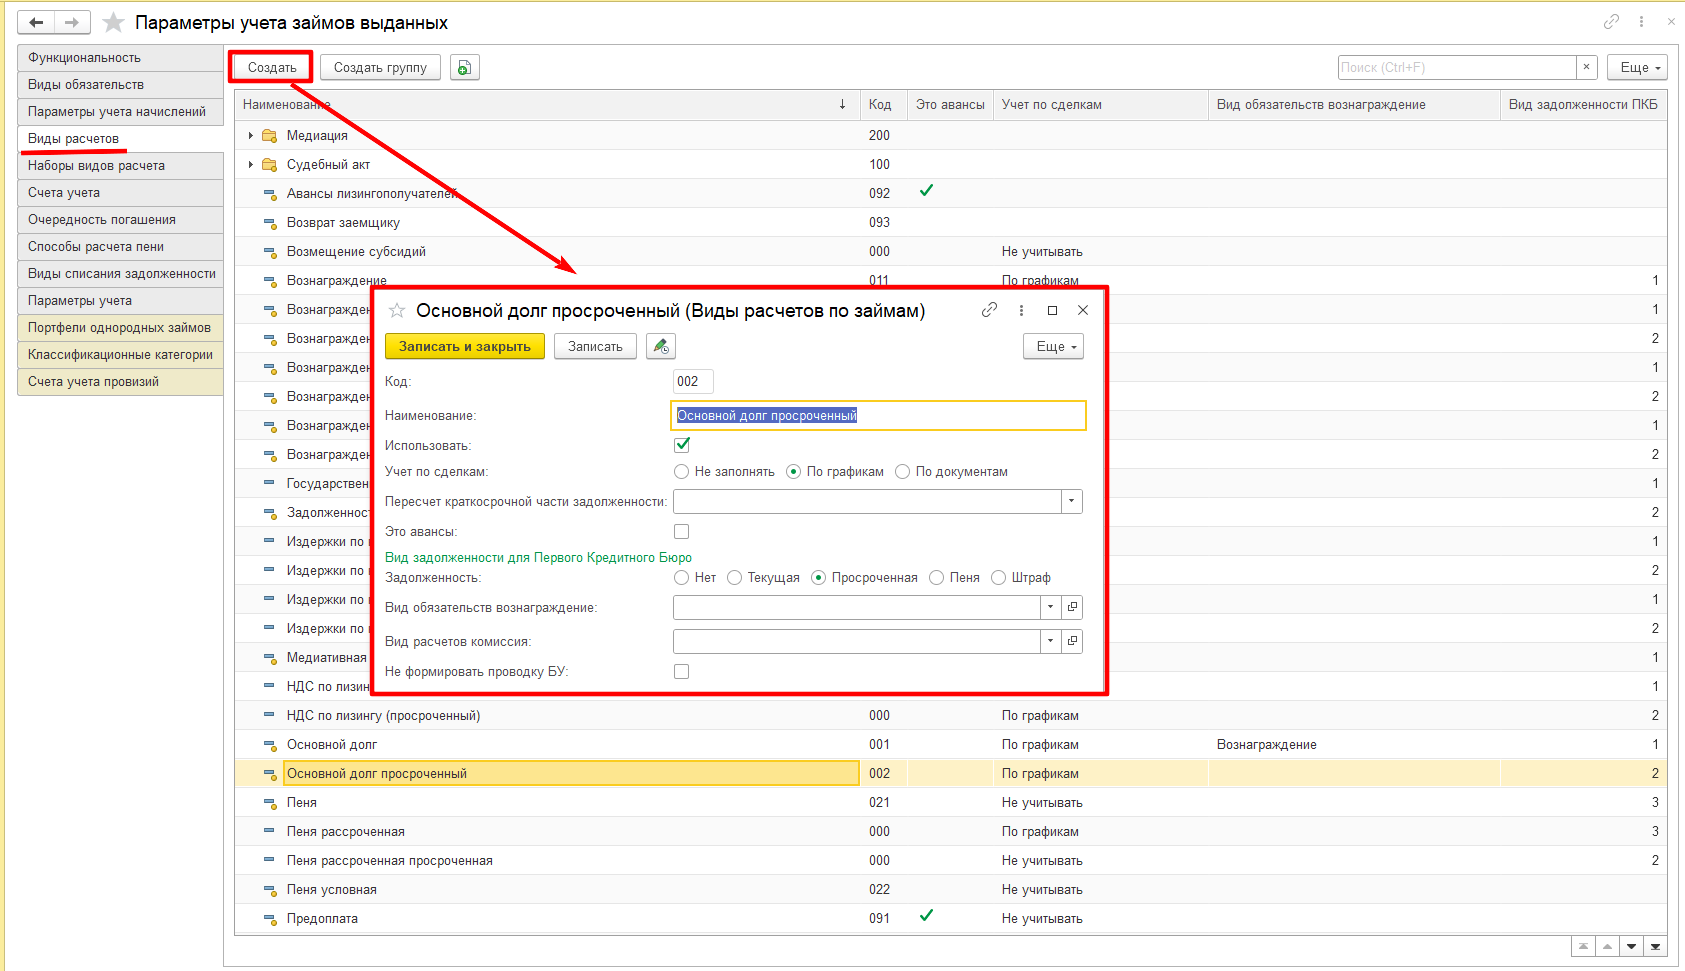Click the back navigation arrow
The width and height of the screenshot is (1685, 971).
click(x=36, y=22)
